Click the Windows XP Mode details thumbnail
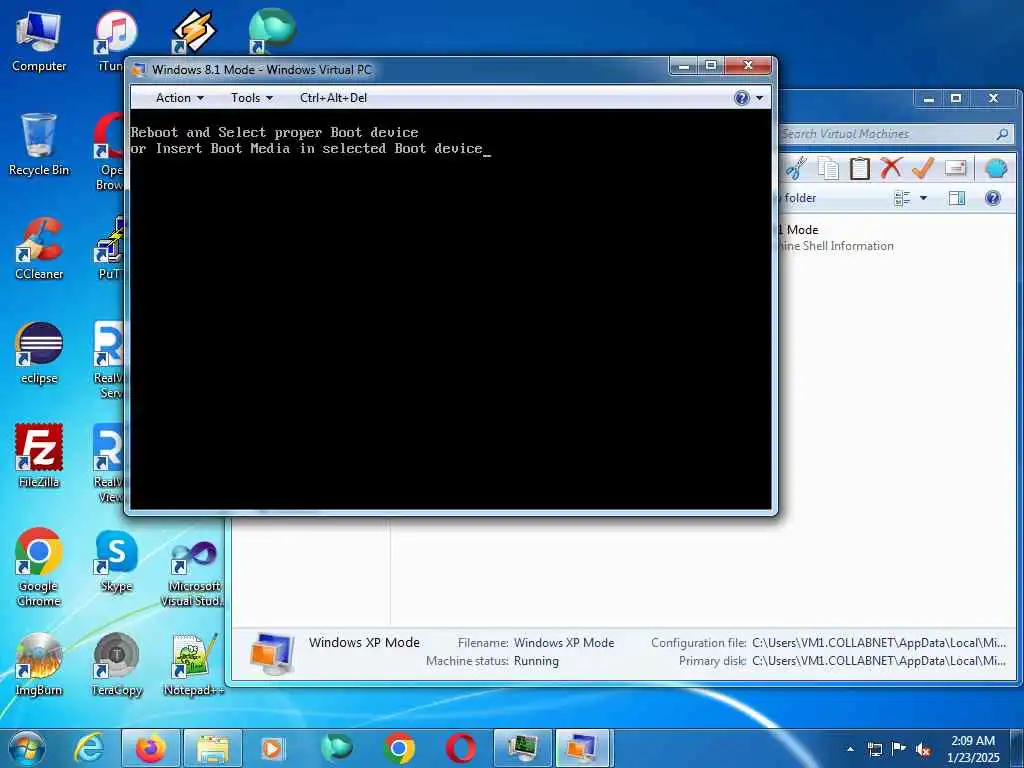The height and width of the screenshot is (768, 1024). coord(272,653)
